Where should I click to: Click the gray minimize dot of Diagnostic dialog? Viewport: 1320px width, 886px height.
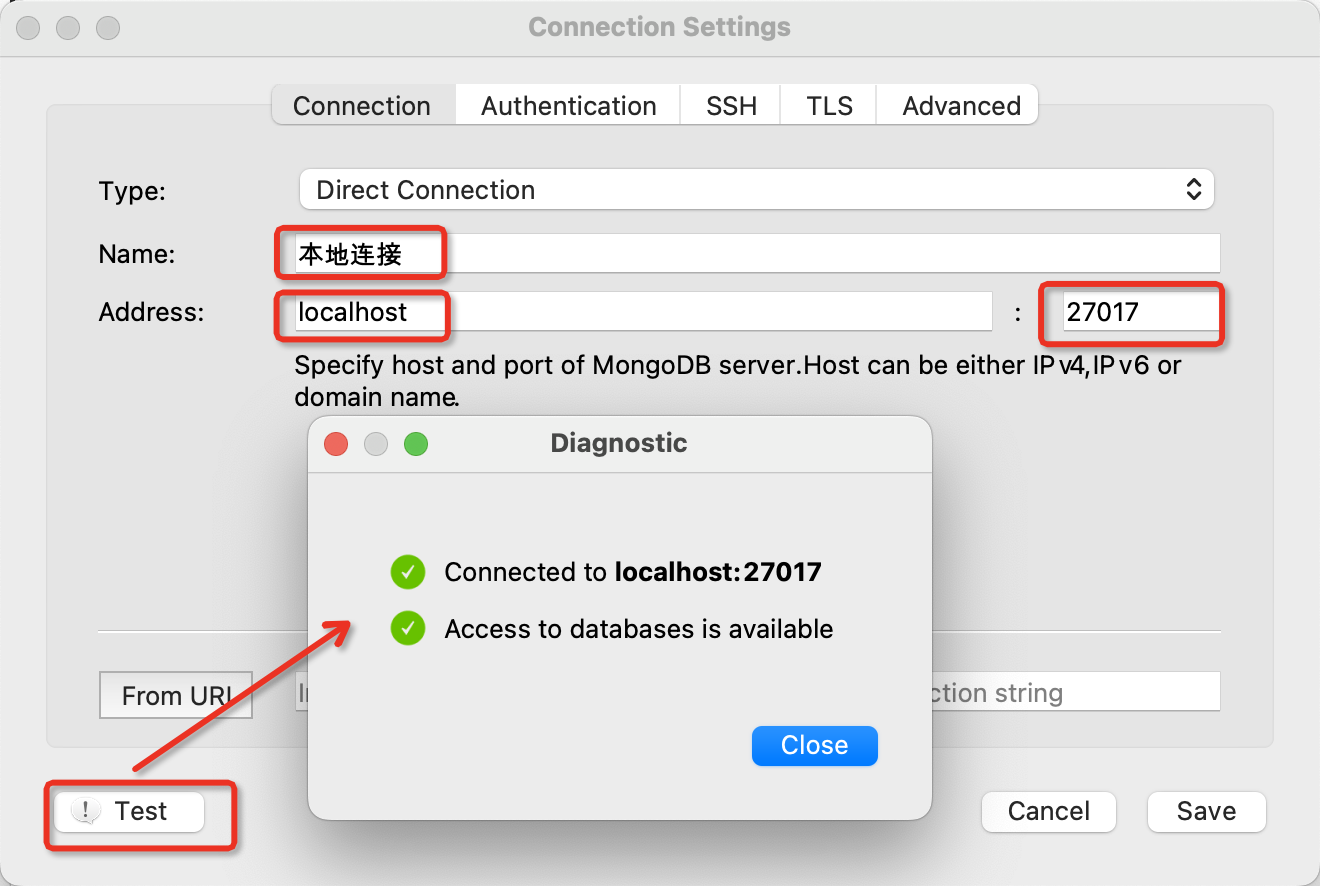376,443
